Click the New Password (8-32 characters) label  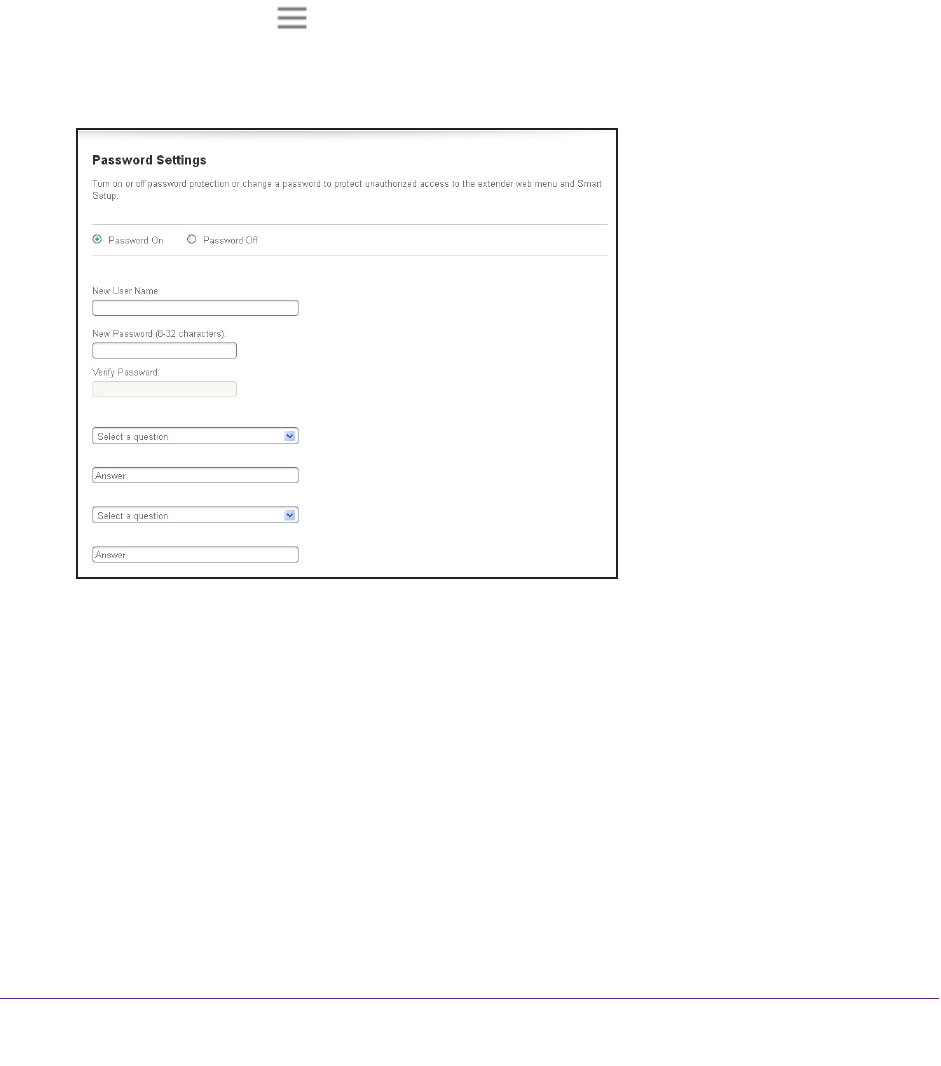(159, 334)
